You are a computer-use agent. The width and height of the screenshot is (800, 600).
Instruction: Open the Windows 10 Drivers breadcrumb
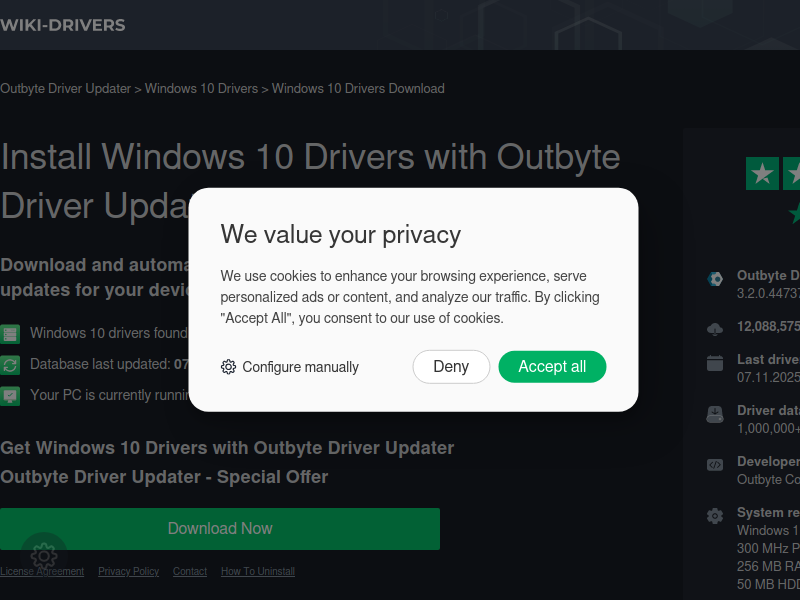click(x=202, y=89)
